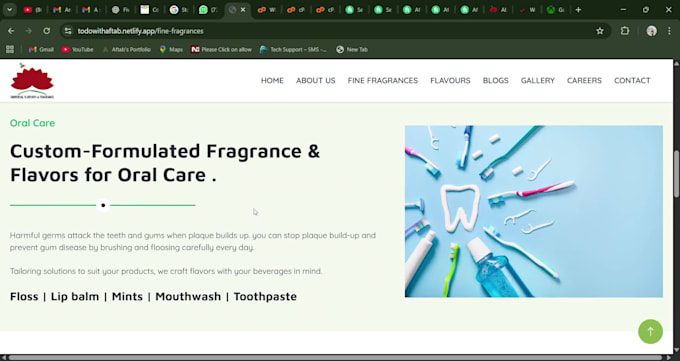Switch to the Xbox-icon browser tab
Viewport: 680px width, 361px height.
pyautogui.click(x=555, y=10)
